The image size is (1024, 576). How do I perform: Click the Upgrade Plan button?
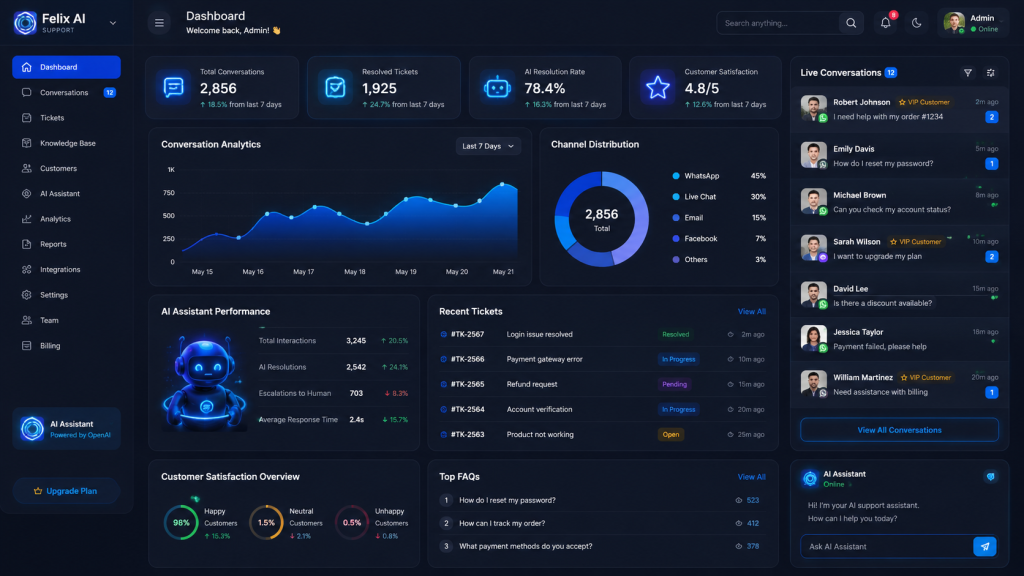(x=67, y=491)
